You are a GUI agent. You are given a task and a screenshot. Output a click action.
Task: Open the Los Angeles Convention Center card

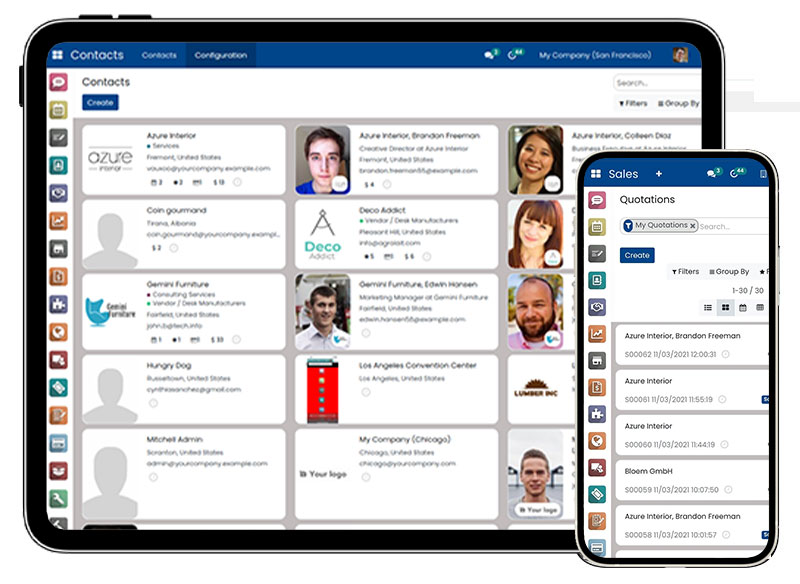tap(396, 389)
